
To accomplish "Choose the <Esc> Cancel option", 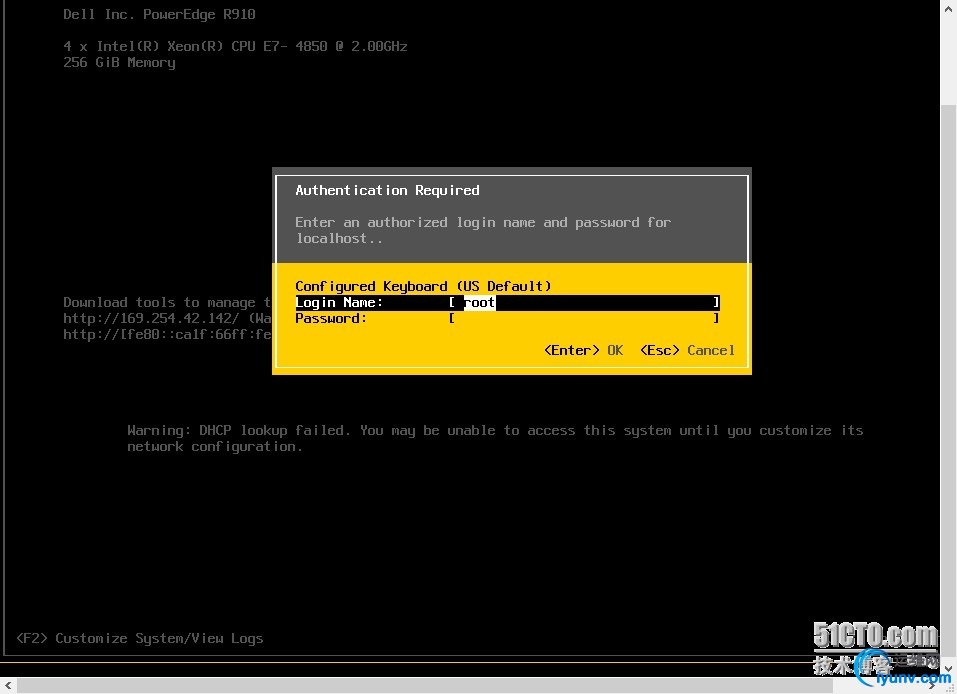I will pyautogui.click(x=687, y=350).
